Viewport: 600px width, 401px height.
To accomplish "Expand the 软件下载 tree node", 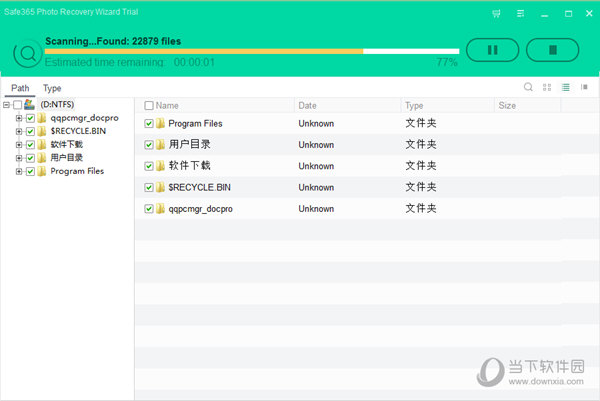I will pos(18,145).
